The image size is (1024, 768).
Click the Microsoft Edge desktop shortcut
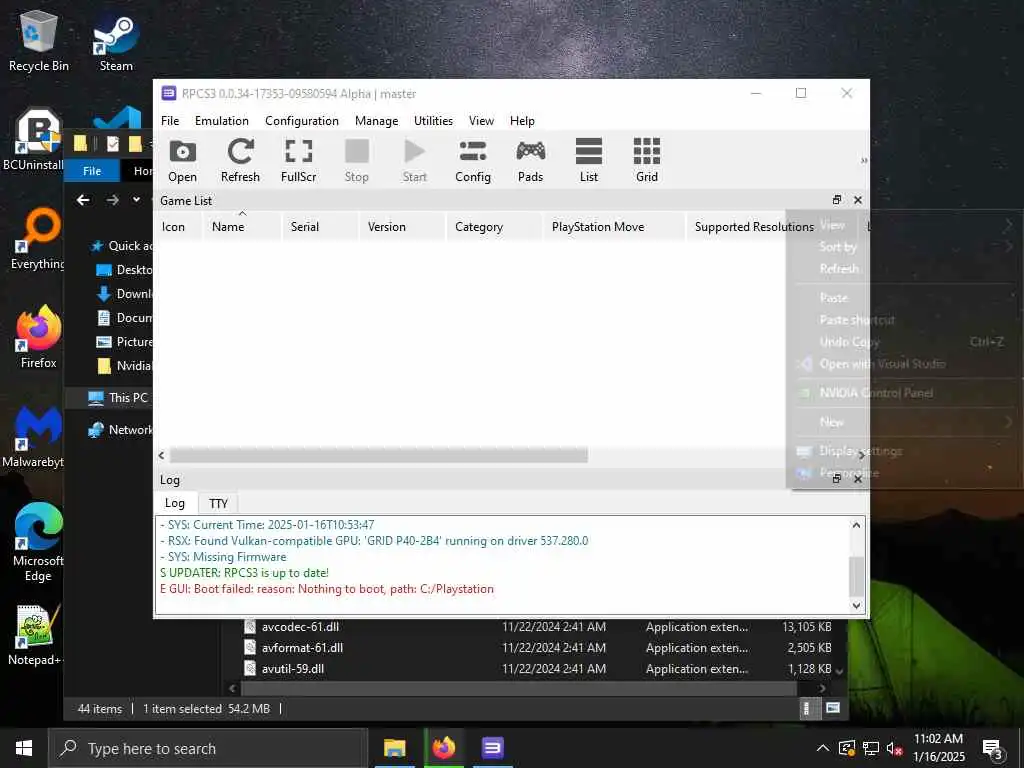pyautogui.click(x=39, y=542)
